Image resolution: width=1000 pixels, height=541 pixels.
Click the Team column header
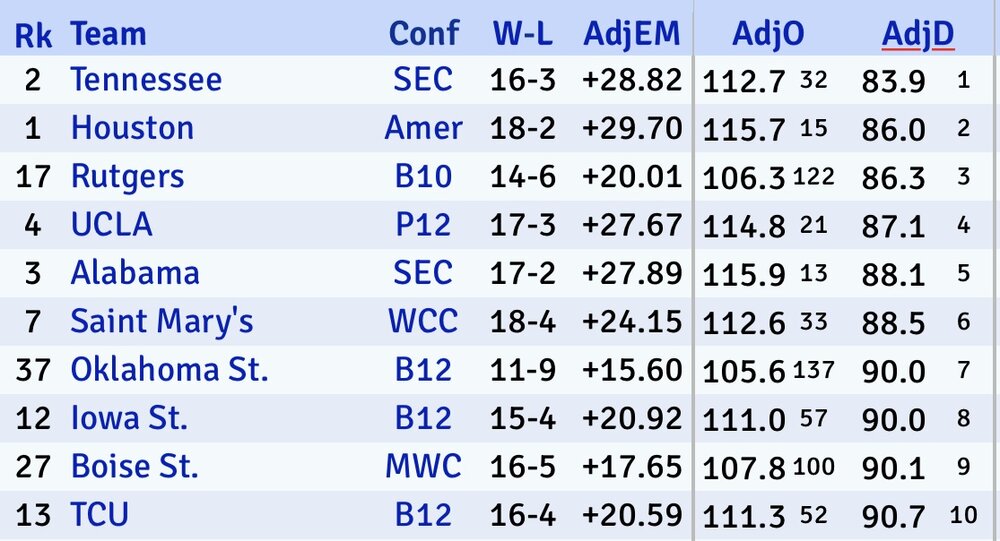pyautogui.click(x=108, y=36)
